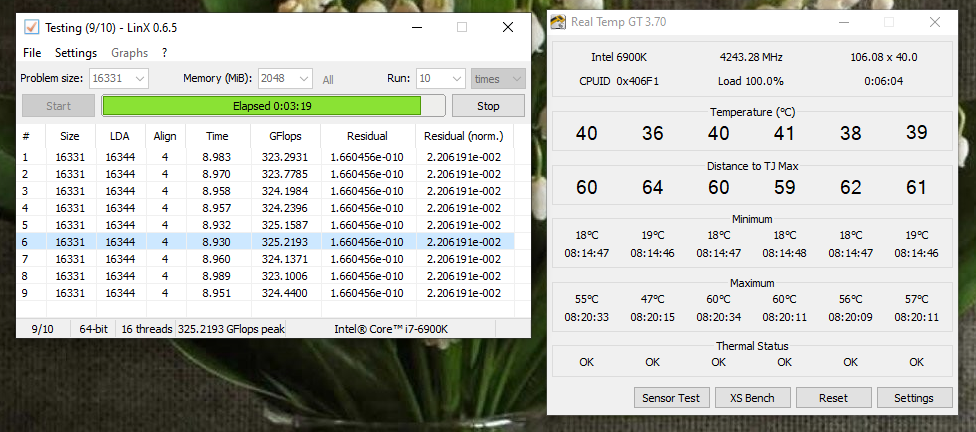Viewport: 976px width, 432px height.
Task: Select highlighted row with GFlops 325.2193
Action: [266, 242]
